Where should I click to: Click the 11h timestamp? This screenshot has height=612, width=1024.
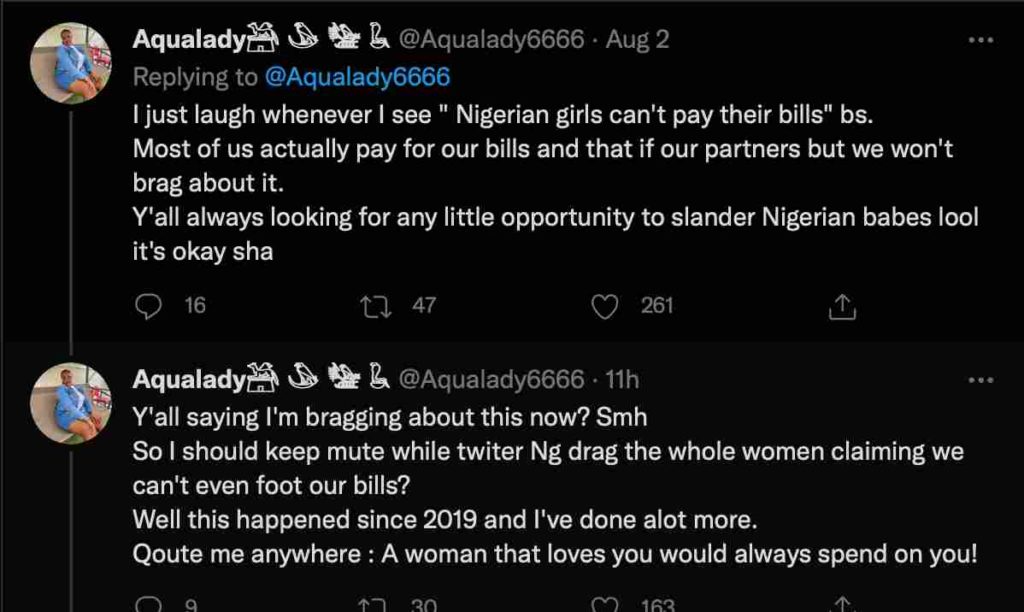tap(622, 380)
